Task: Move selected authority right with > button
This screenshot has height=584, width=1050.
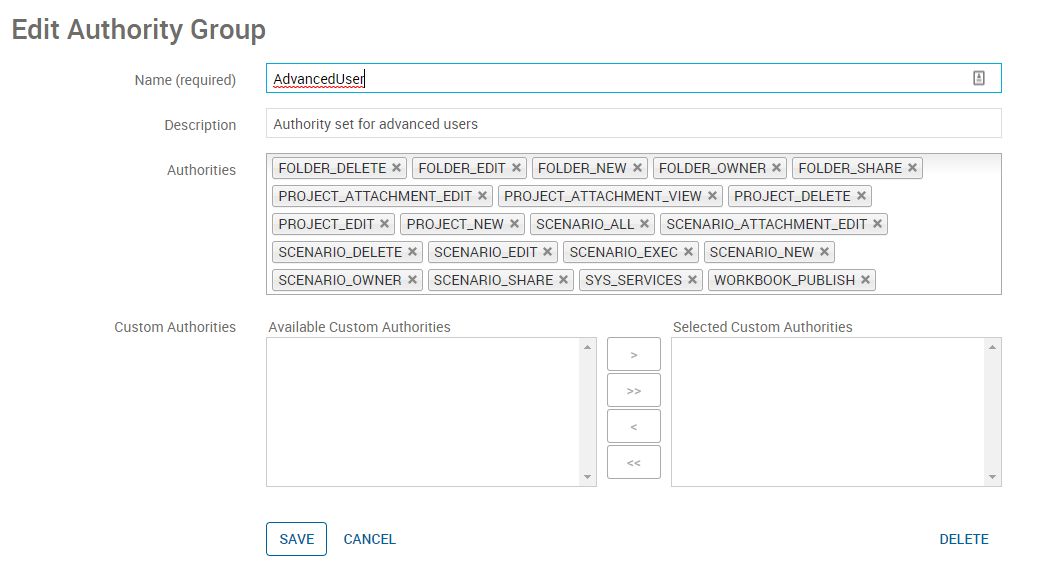Action: click(633, 354)
